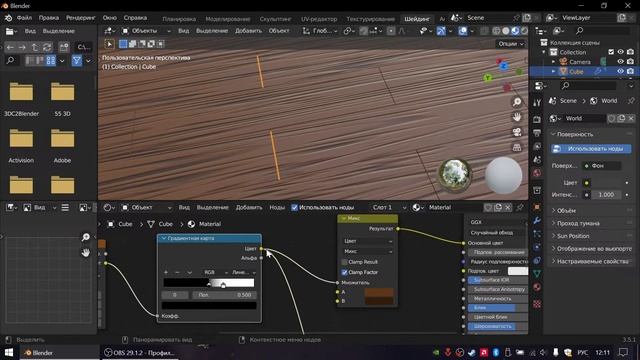Hide Cube in viewport via eye icon
The width and height of the screenshot is (640, 360).
click(620, 71)
